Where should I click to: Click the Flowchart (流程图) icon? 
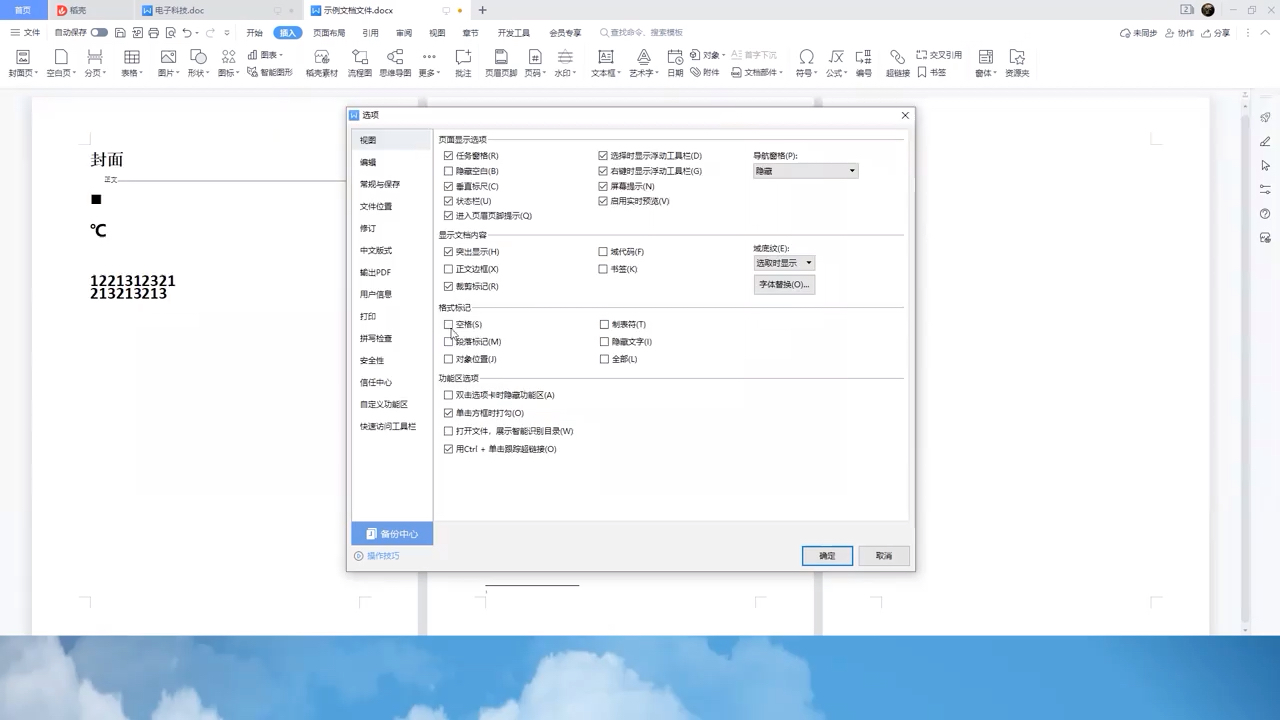(x=359, y=63)
